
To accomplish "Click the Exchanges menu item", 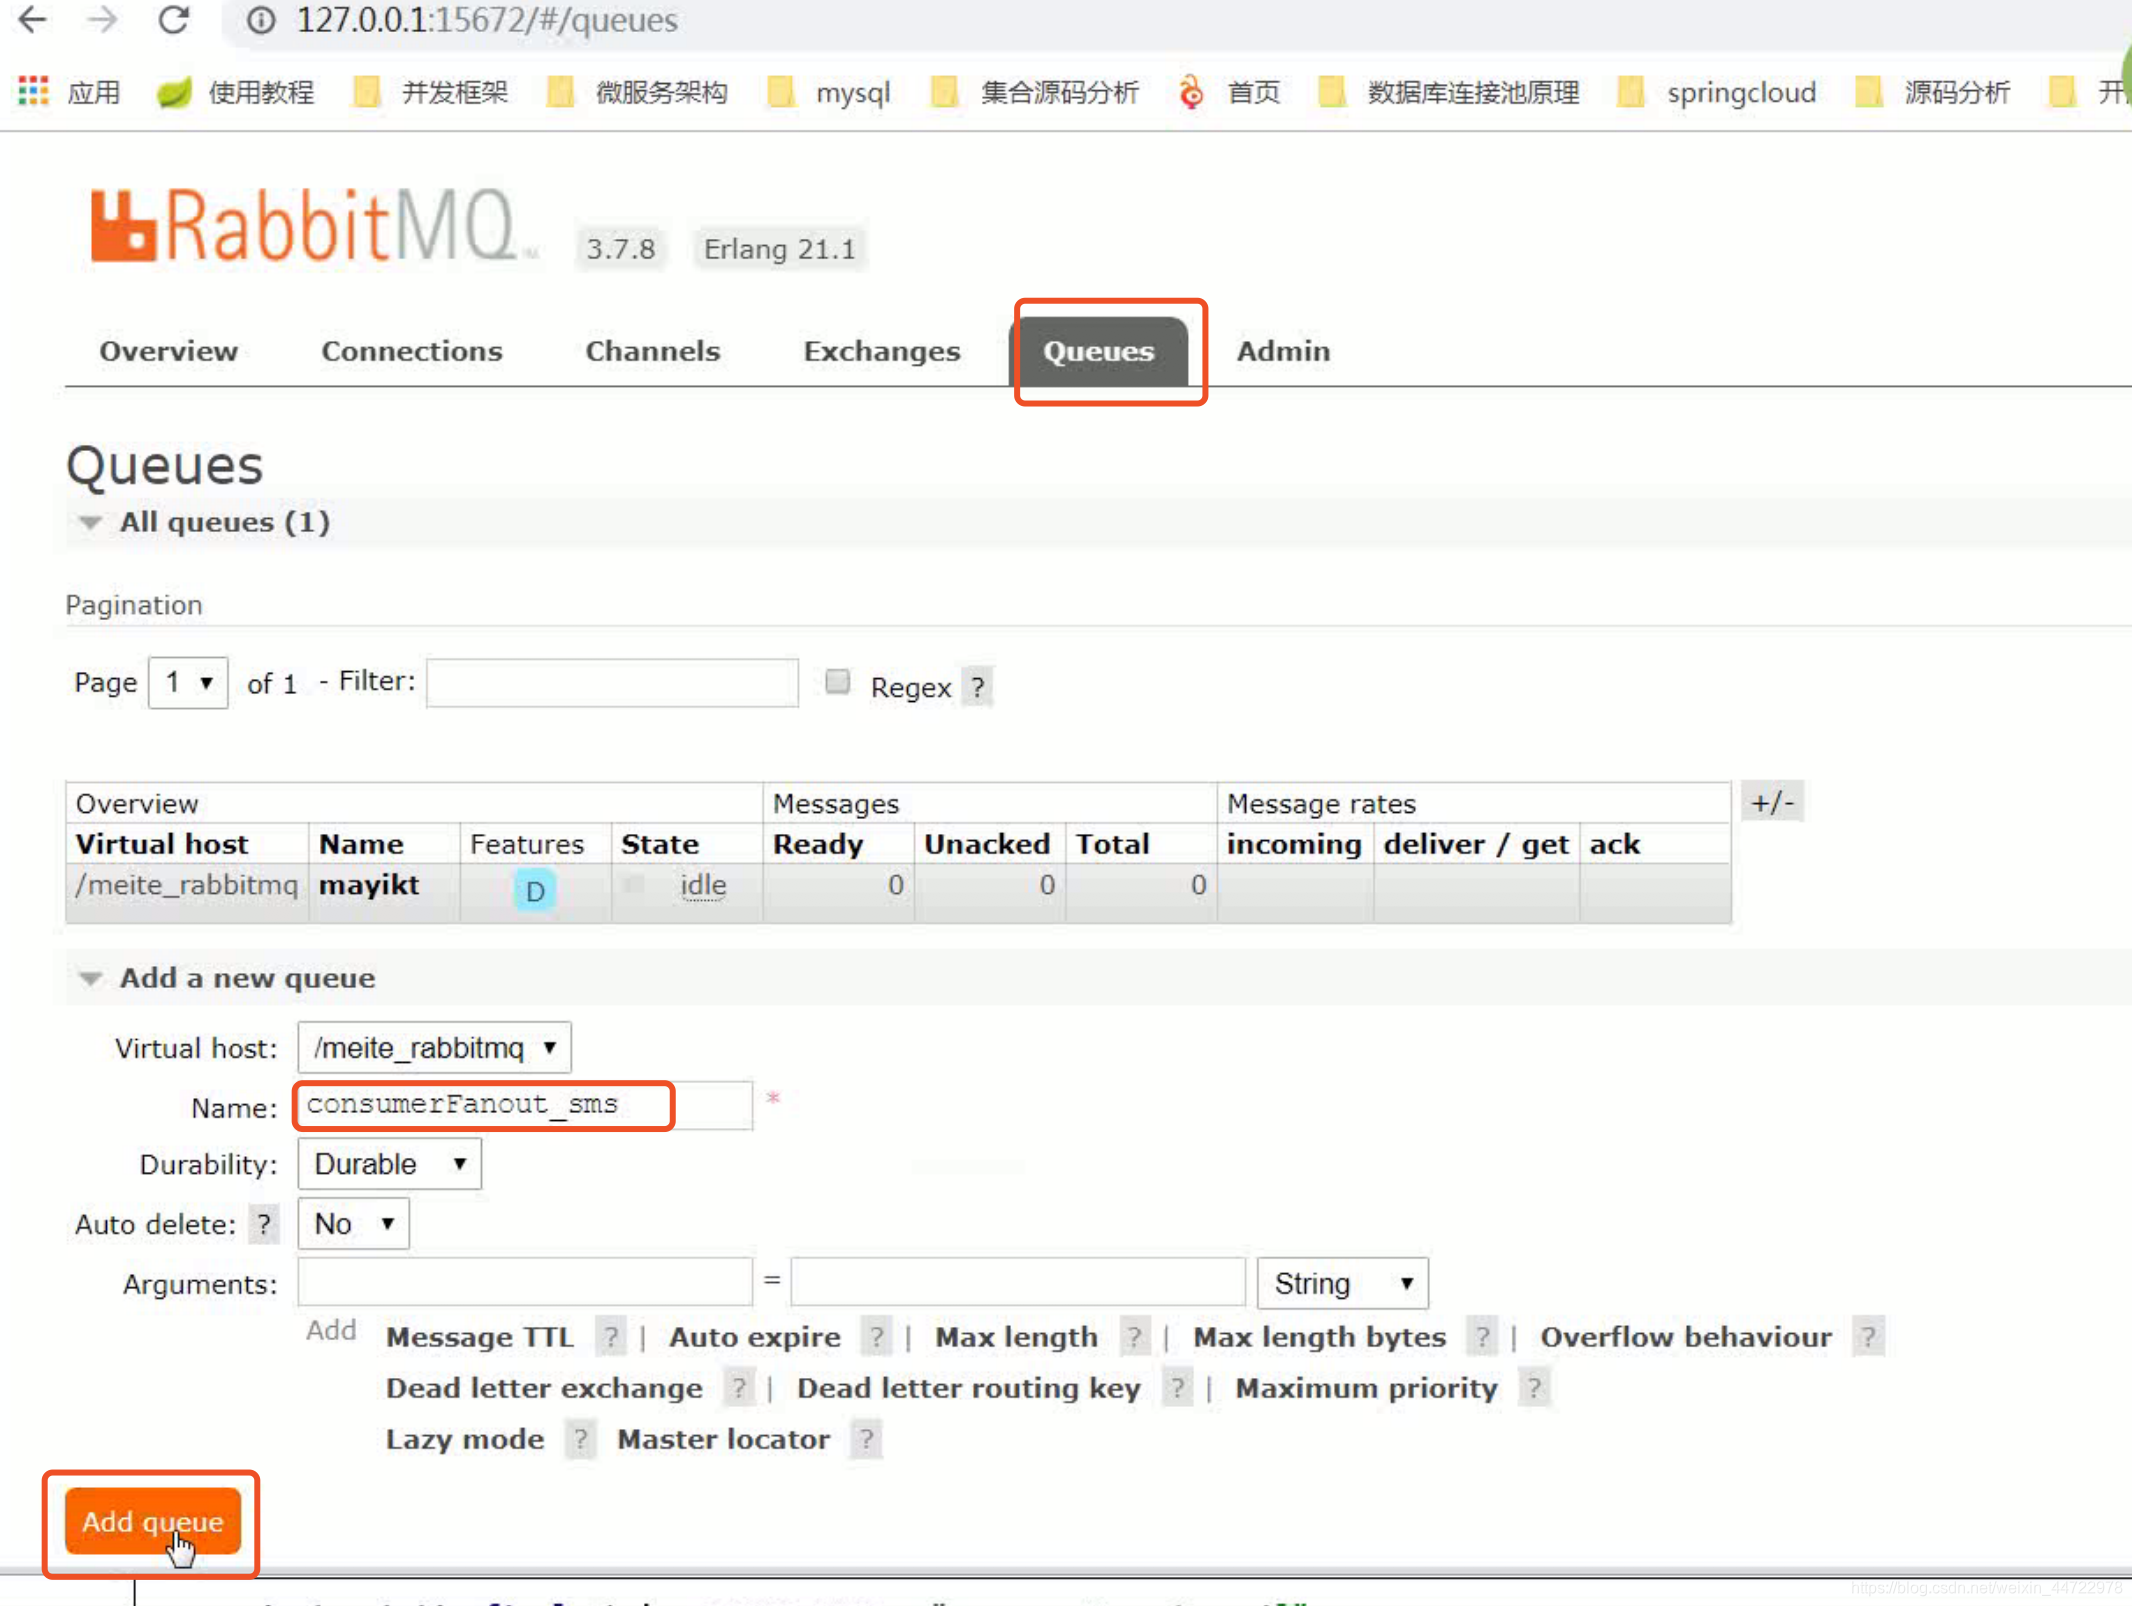I will pos(882,349).
